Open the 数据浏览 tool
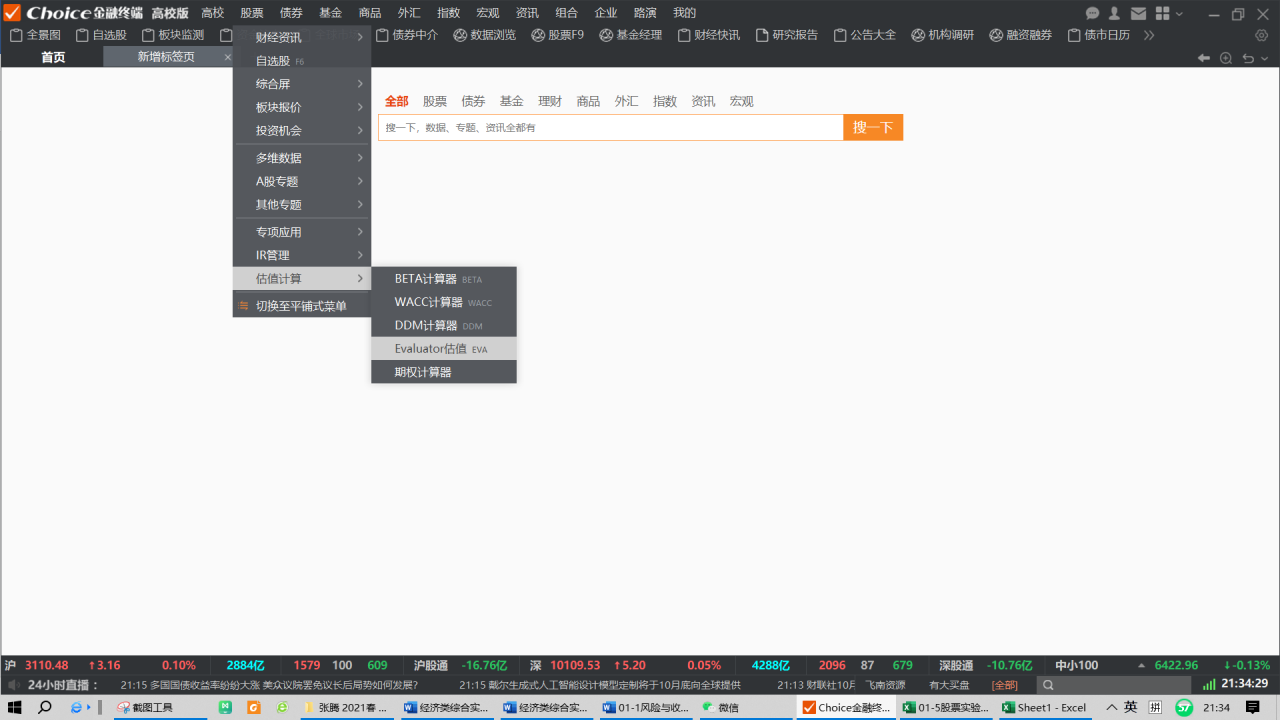1280x720 pixels. [x=485, y=35]
